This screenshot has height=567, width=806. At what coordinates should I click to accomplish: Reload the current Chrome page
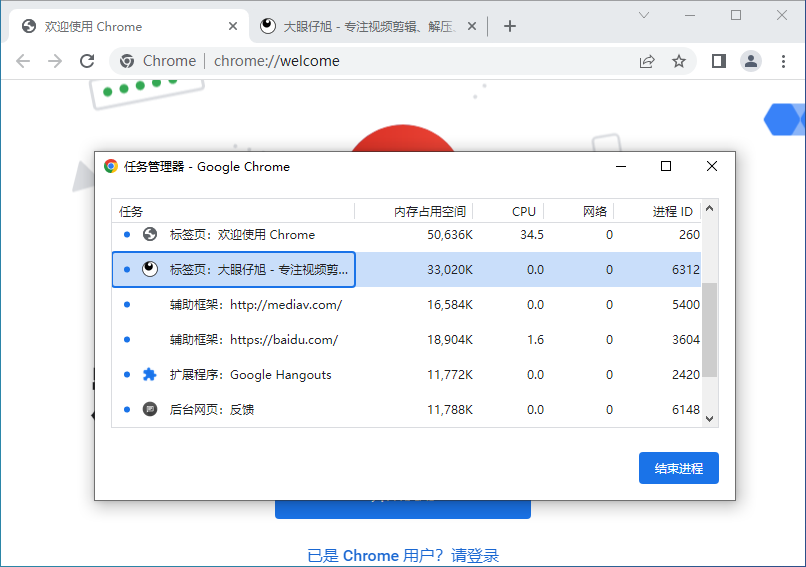click(x=87, y=61)
